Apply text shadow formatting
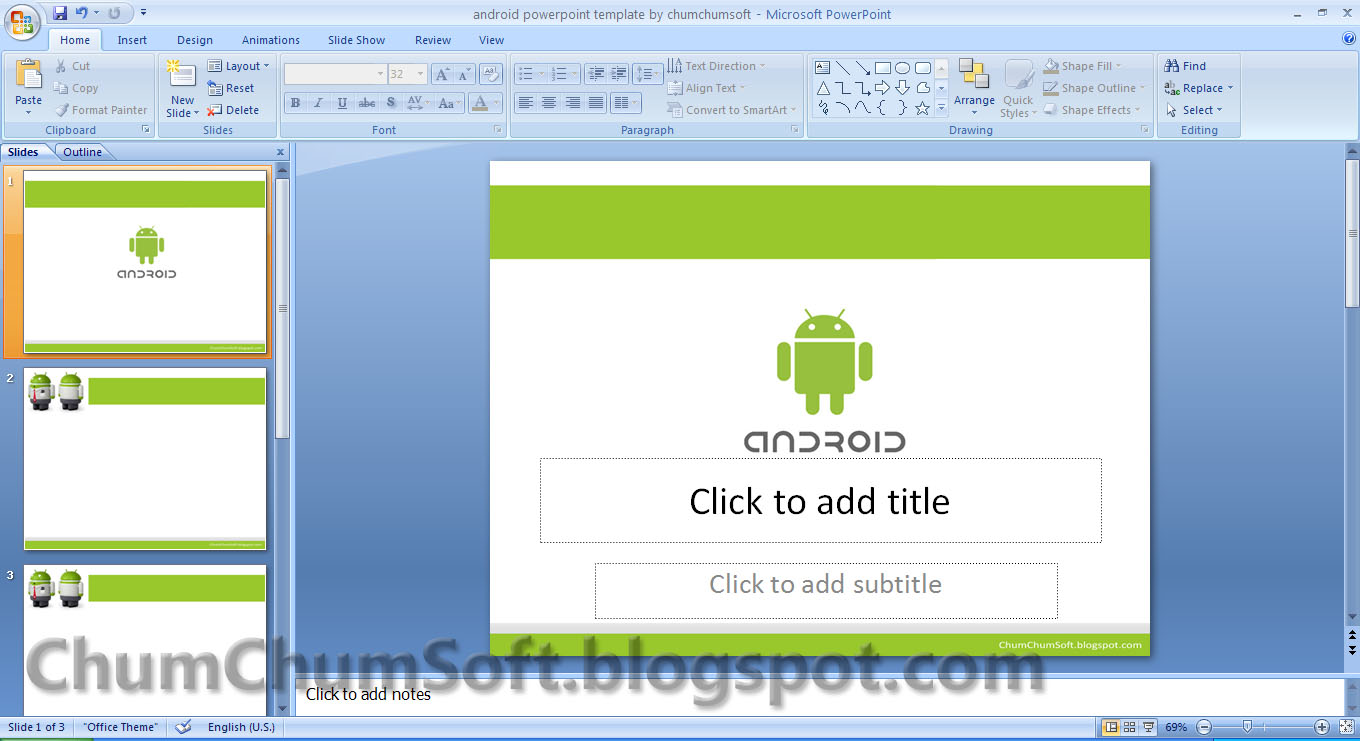The width and height of the screenshot is (1360, 741). tap(390, 102)
